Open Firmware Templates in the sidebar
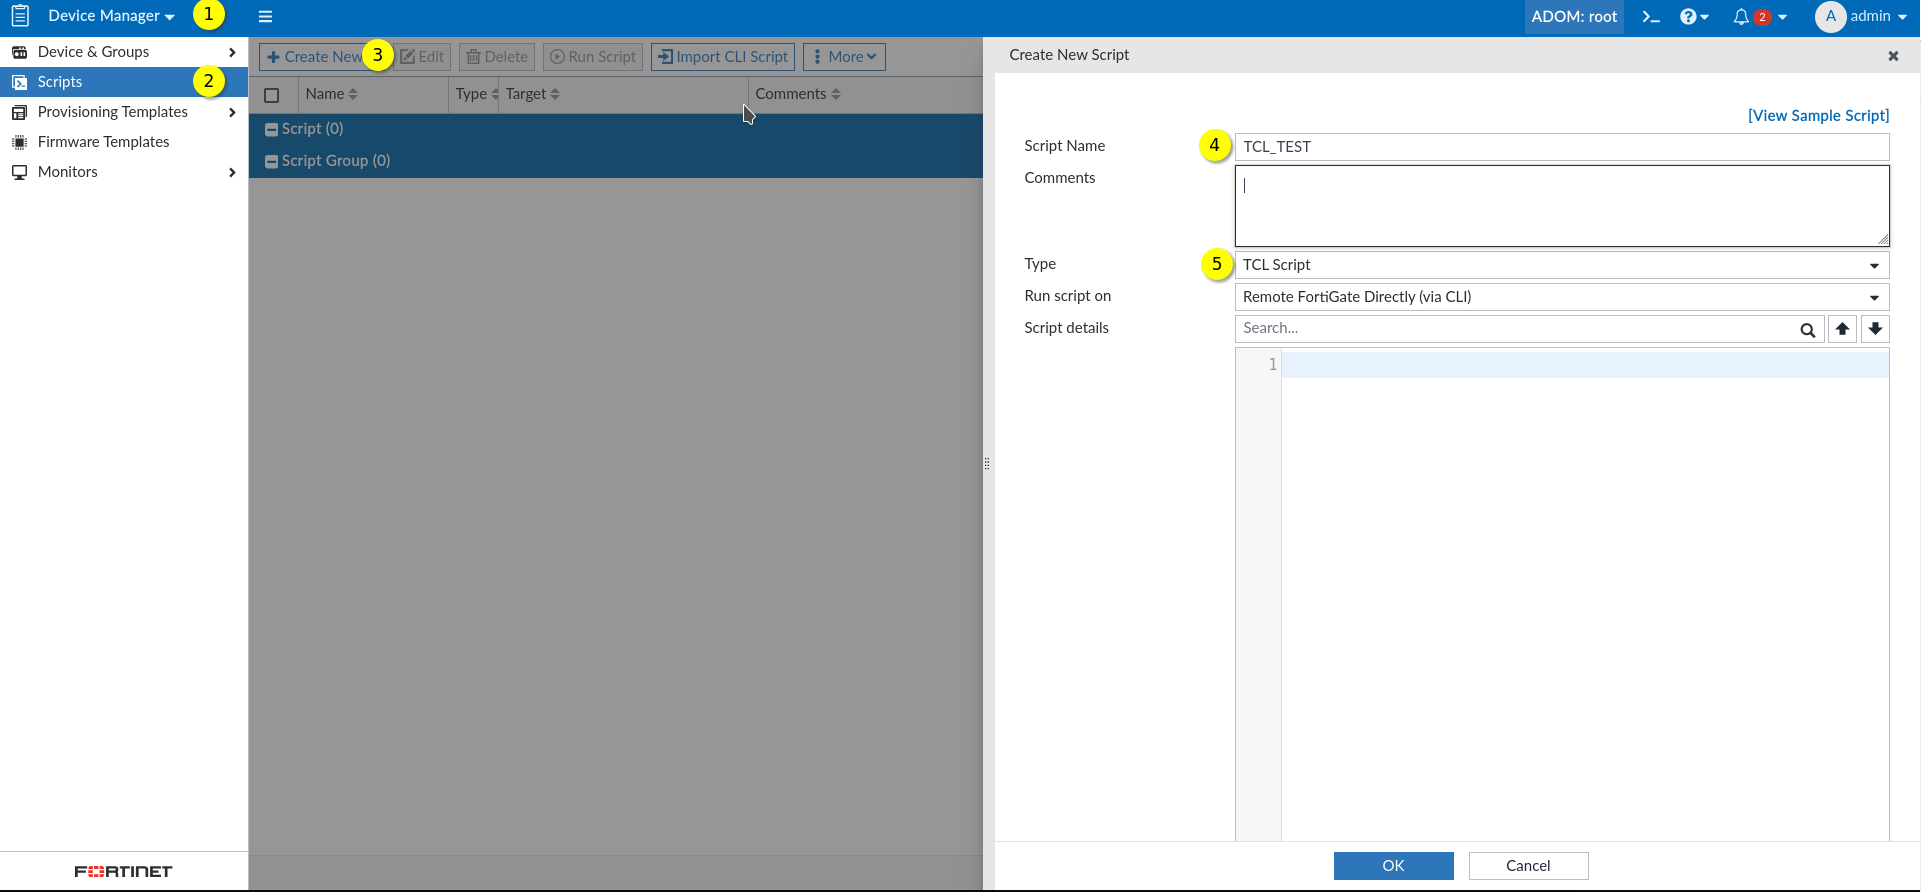The image size is (1921, 892). 124,142
